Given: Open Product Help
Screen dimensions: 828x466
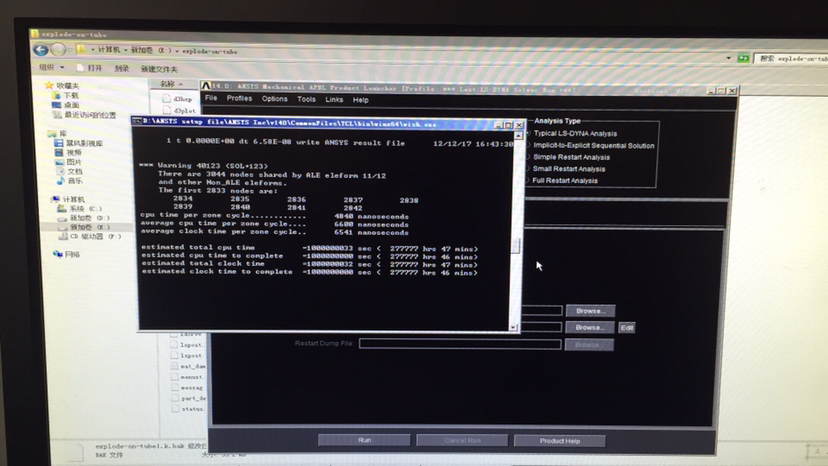Looking at the screenshot, I should [560, 441].
